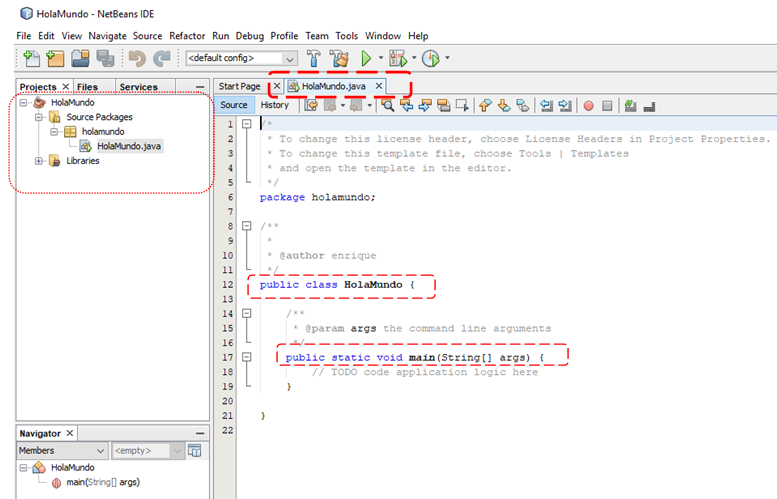The image size is (777, 499).
Task: Open the Navigate menu
Action: pos(108,36)
